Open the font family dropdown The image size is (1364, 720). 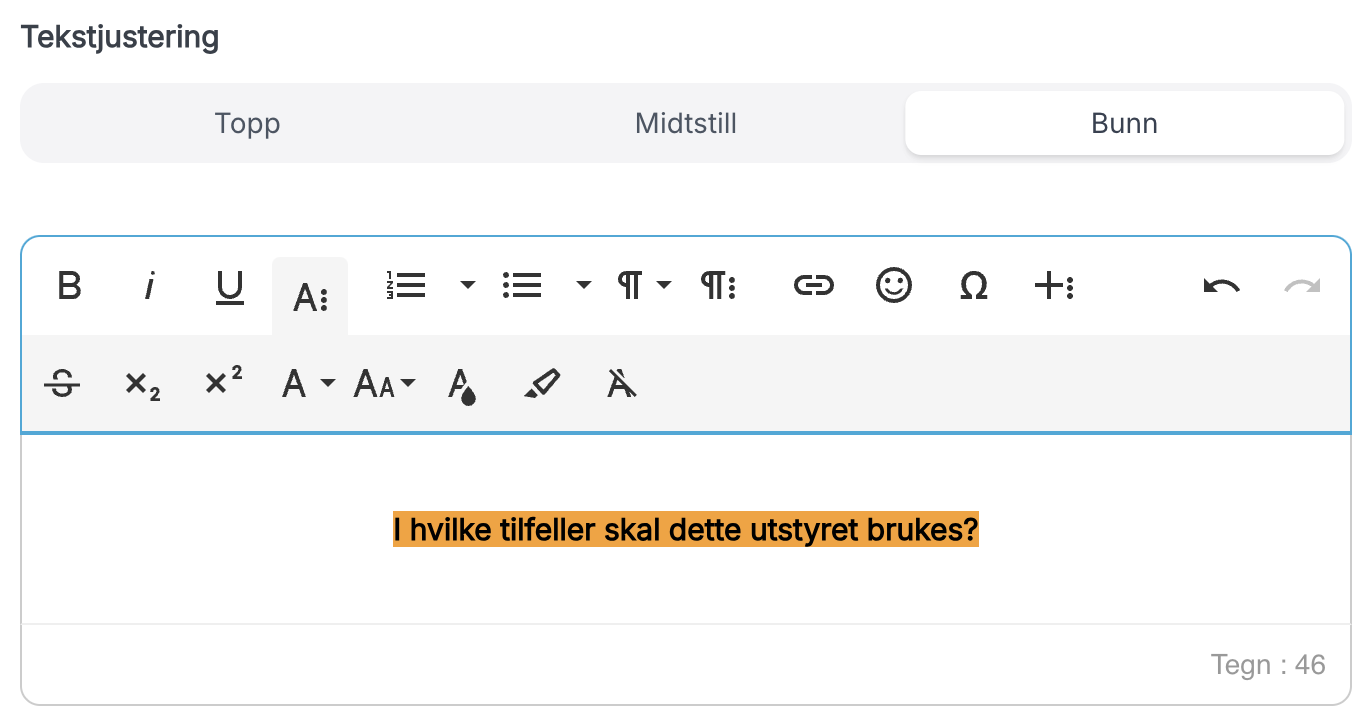click(x=308, y=383)
